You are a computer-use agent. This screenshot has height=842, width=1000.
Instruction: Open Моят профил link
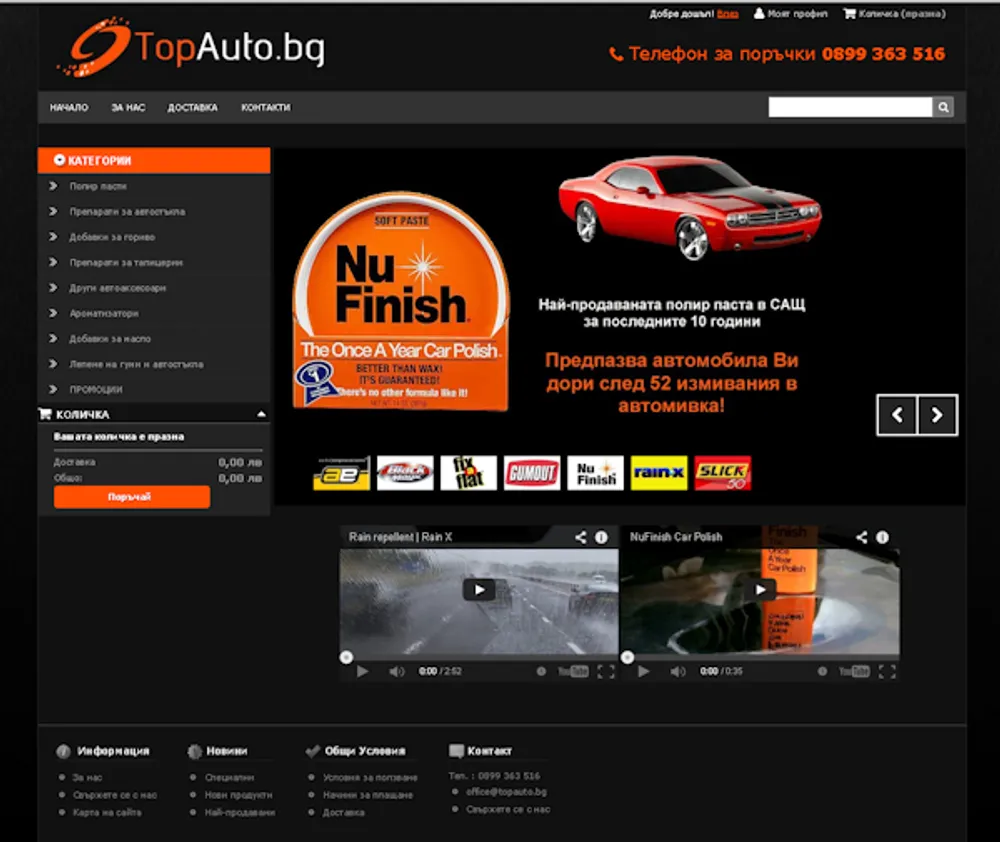[x=797, y=13]
